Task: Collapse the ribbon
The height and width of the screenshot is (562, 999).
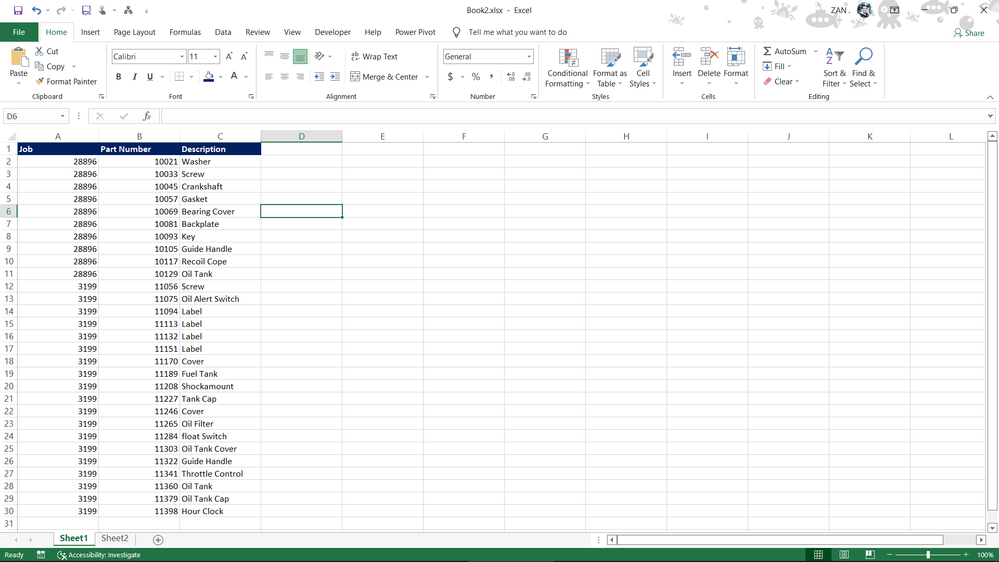Action: (x=990, y=97)
